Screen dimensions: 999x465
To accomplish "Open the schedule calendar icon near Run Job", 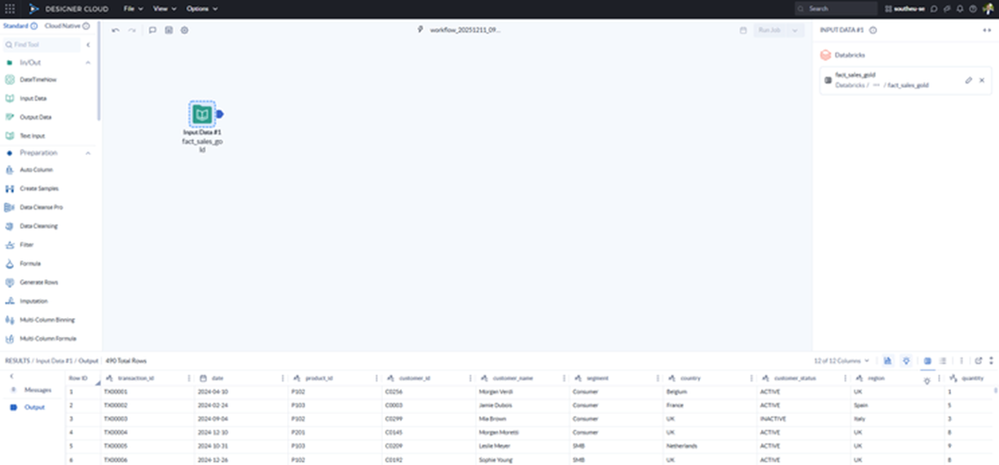I will coord(743,30).
